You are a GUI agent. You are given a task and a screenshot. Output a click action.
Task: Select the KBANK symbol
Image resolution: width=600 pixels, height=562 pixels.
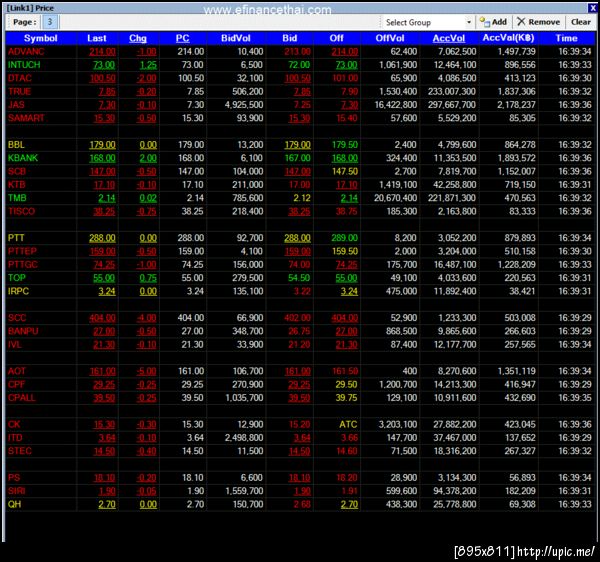coord(23,158)
